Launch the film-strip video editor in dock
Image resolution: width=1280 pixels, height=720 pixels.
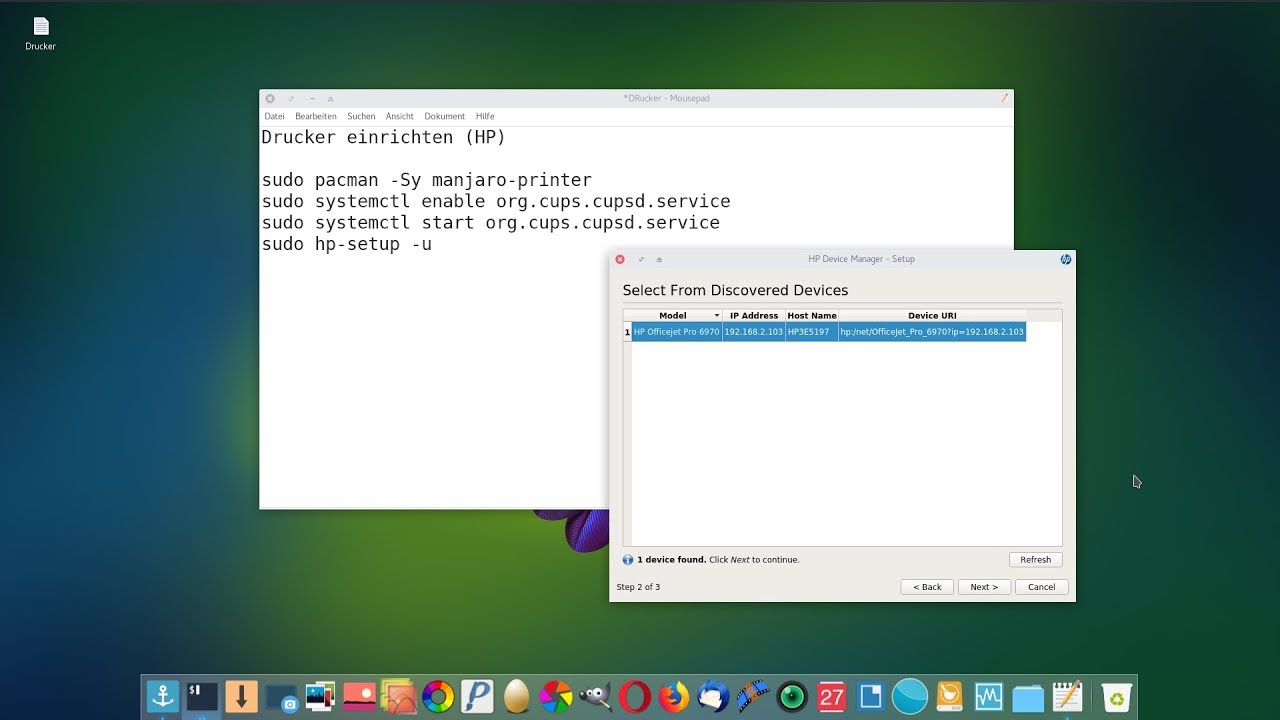coord(752,696)
